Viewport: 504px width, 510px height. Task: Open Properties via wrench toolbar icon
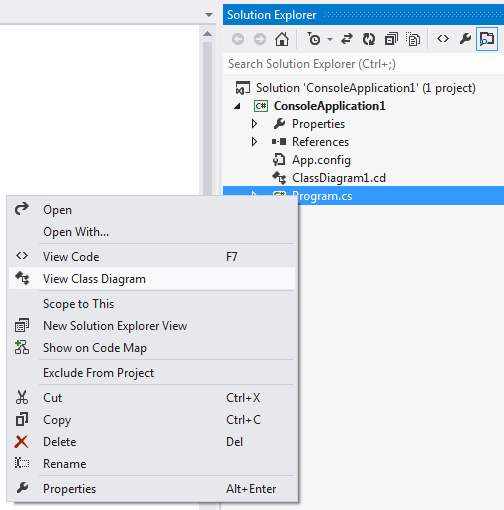465,39
